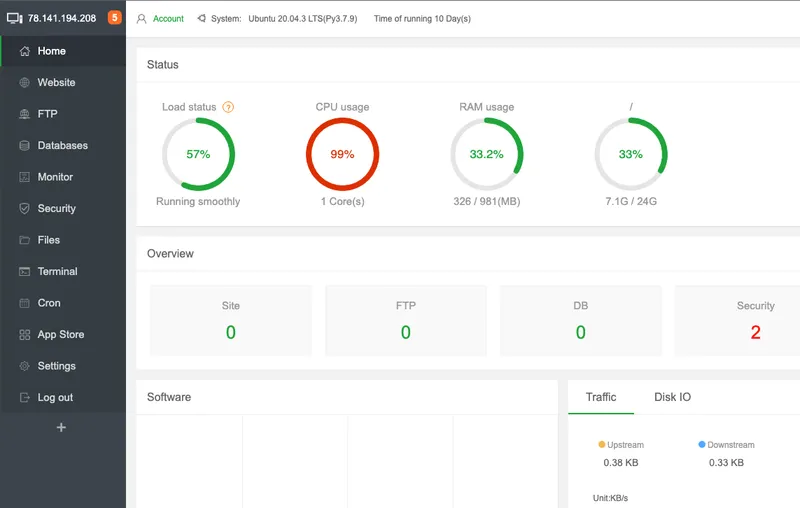Open Terminal via its sidebar icon

click(x=25, y=272)
